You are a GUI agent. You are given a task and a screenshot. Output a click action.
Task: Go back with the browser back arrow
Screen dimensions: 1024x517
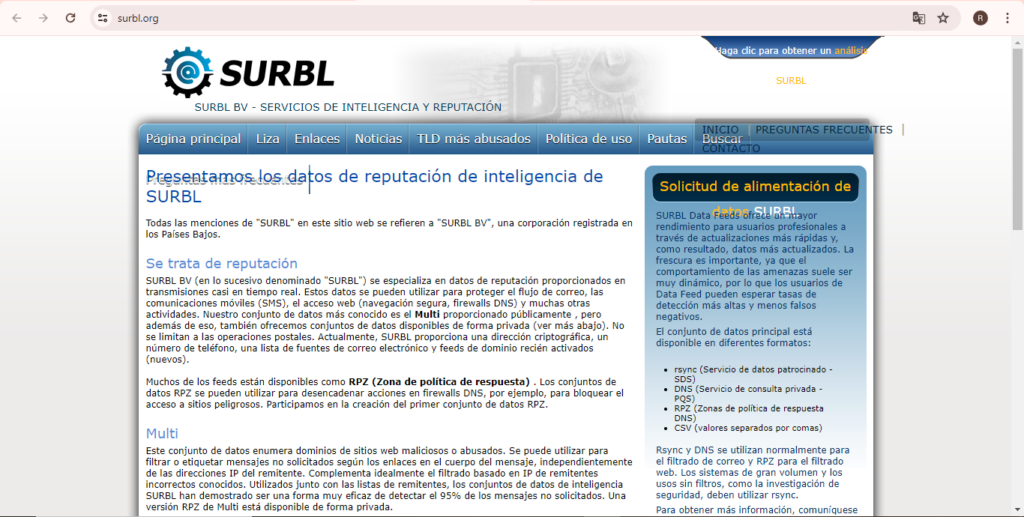(17, 18)
